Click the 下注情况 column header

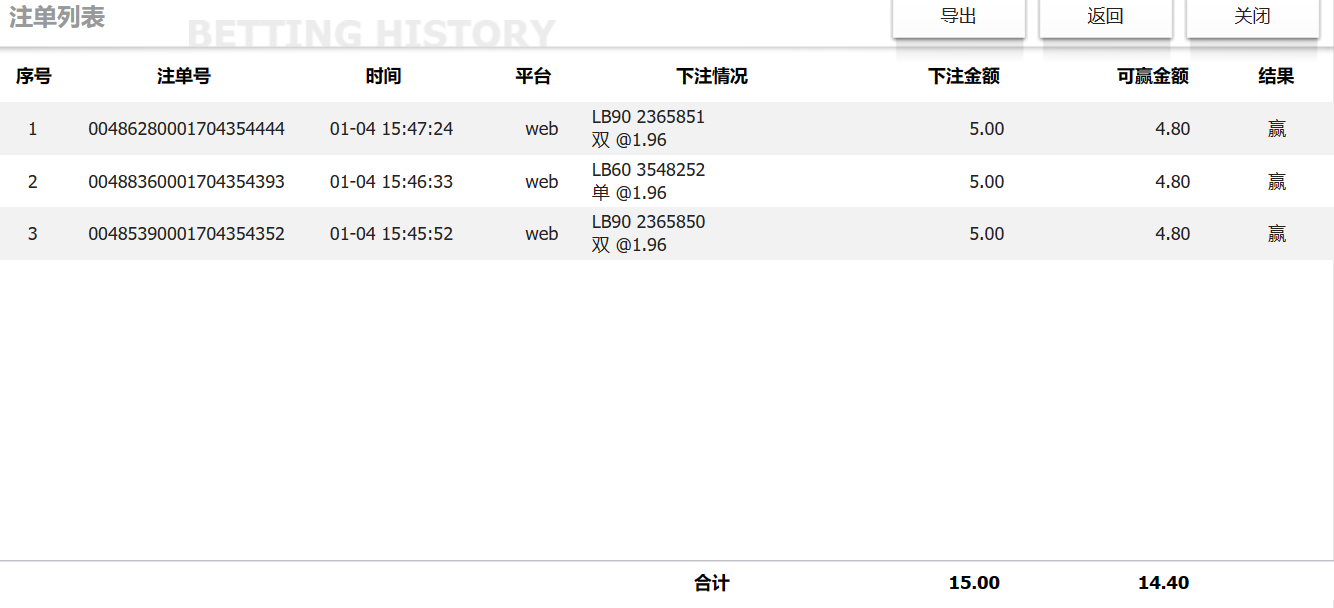point(712,76)
